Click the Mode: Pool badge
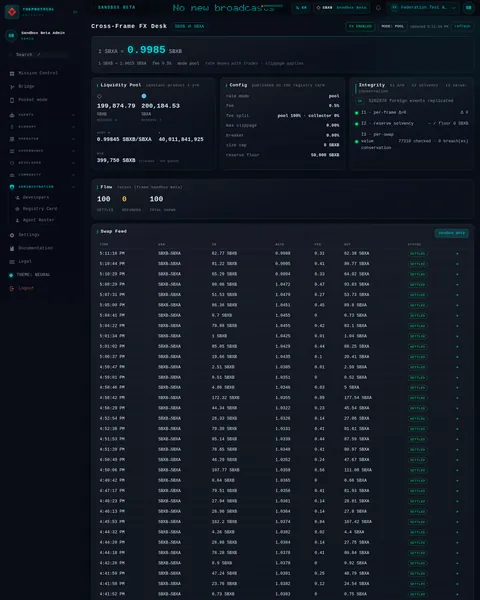Image resolution: width=480 pixels, height=600 pixels. 392,26
